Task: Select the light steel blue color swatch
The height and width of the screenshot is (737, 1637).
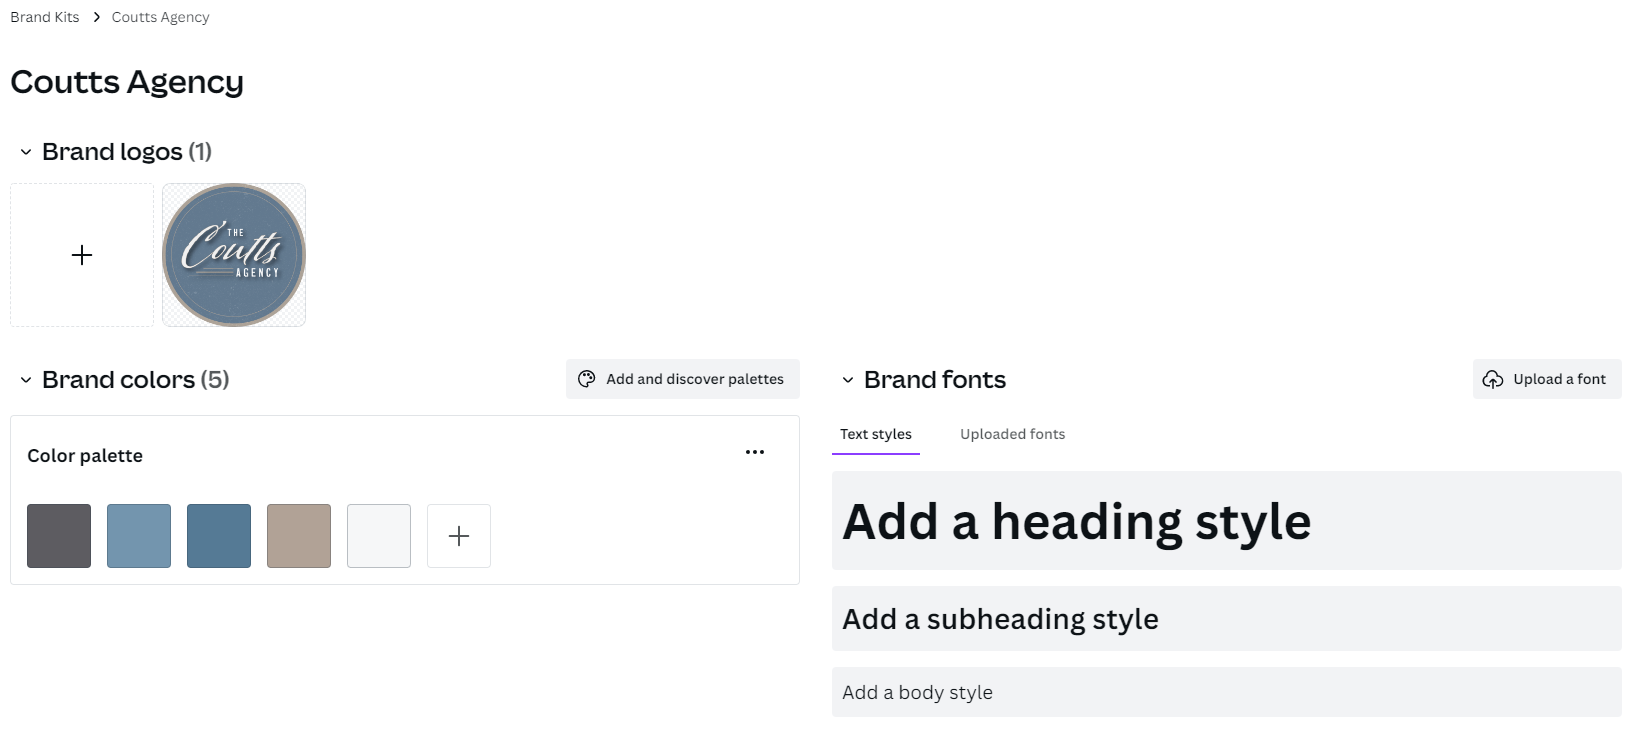Action: [139, 536]
